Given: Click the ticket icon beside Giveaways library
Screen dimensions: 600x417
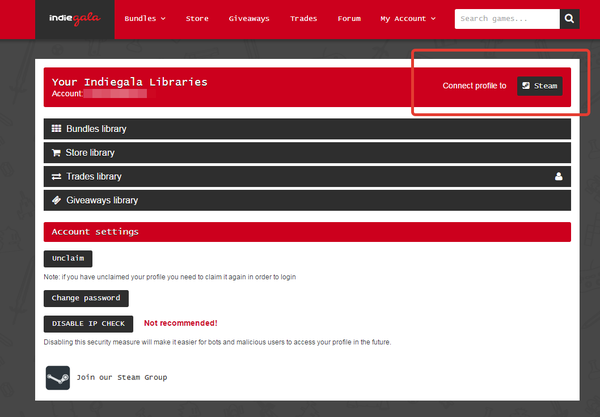Looking at the screenshot, I should coord(56,200).
